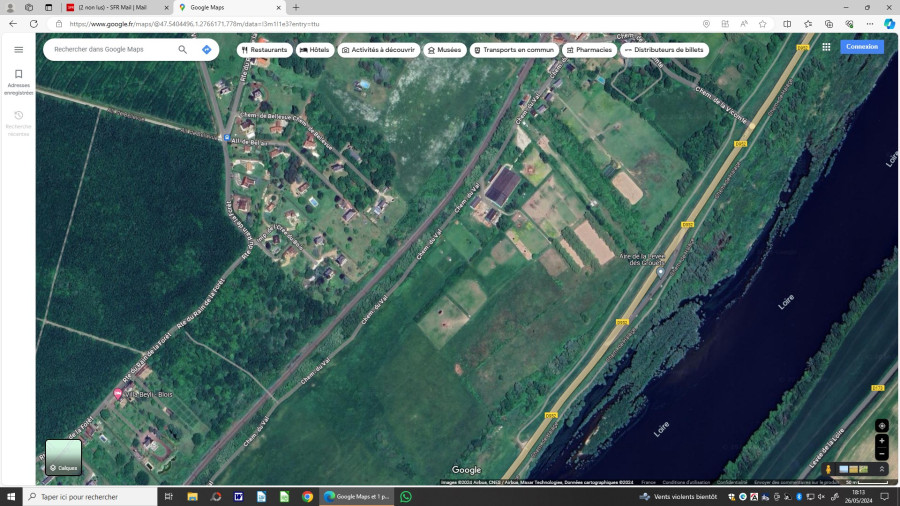The width and height of the screenshot is (900, 506).
Task: Filter map by Restaurants
Action: coord(264,49)
